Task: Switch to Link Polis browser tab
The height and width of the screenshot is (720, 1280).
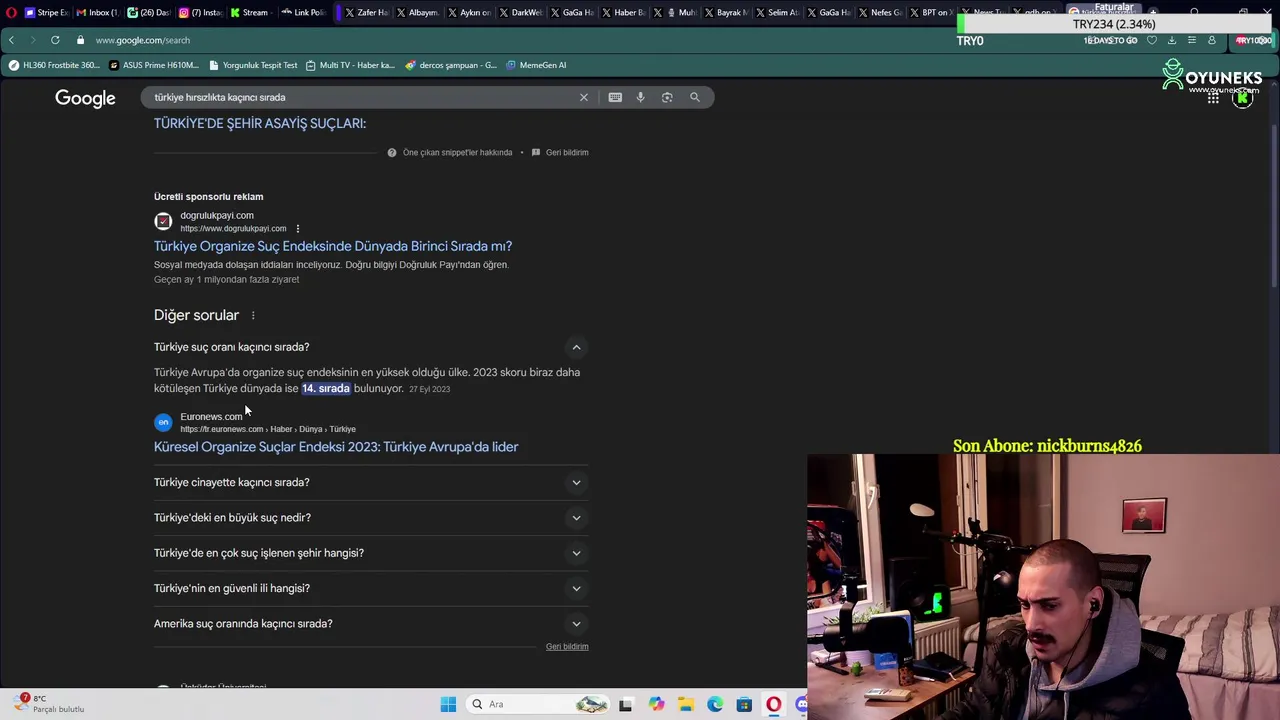Action: click(x=303, y=12)
